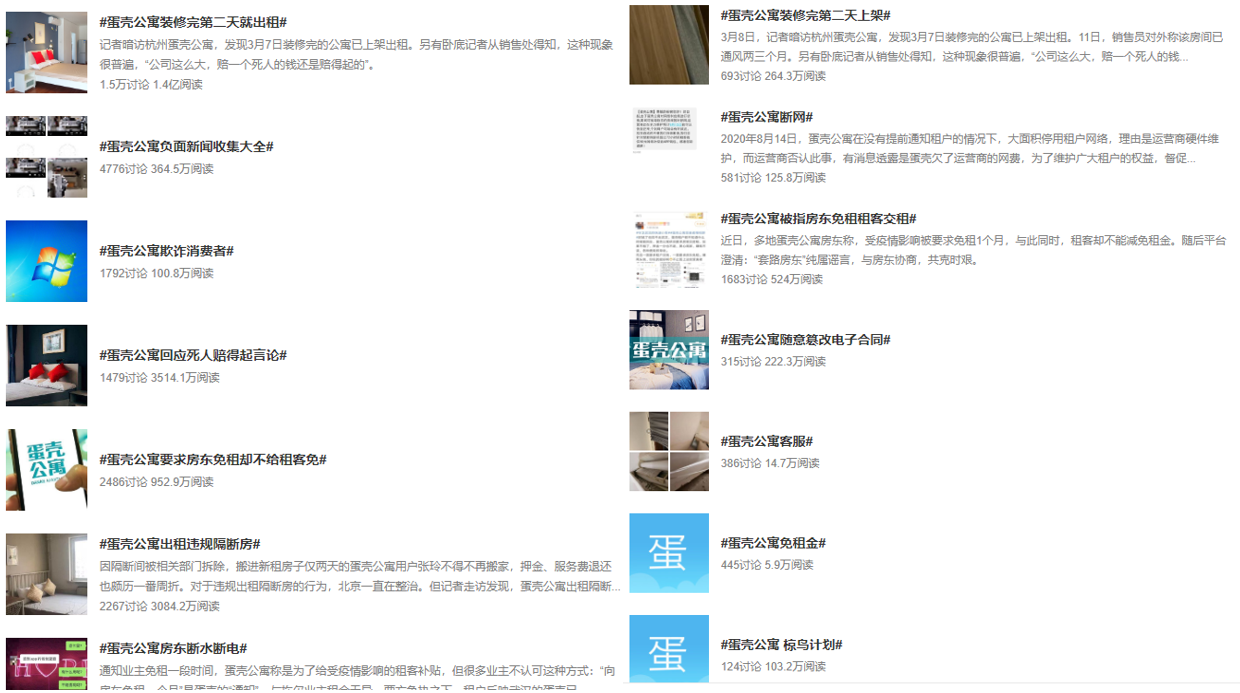Open topic #蛋壳公寓回应死人赔得起言论#
Viewport: 1240px width, 693px height.
click(x=193, y=355)
